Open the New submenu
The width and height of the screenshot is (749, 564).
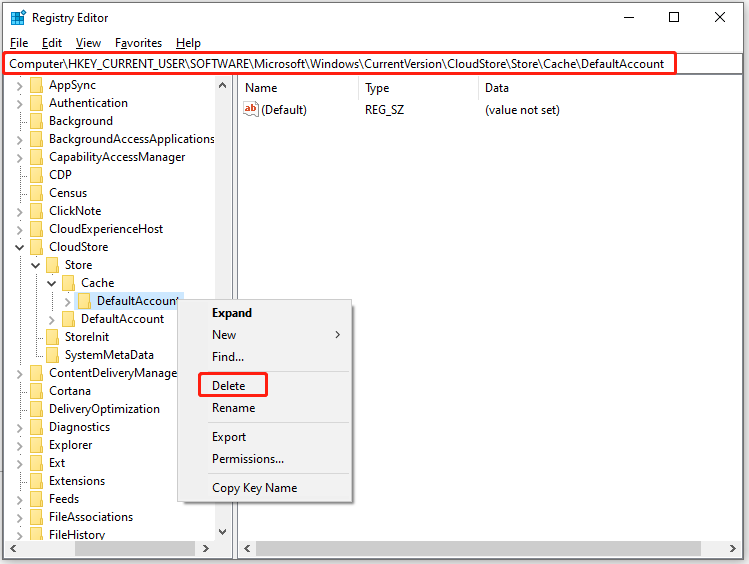265,335
